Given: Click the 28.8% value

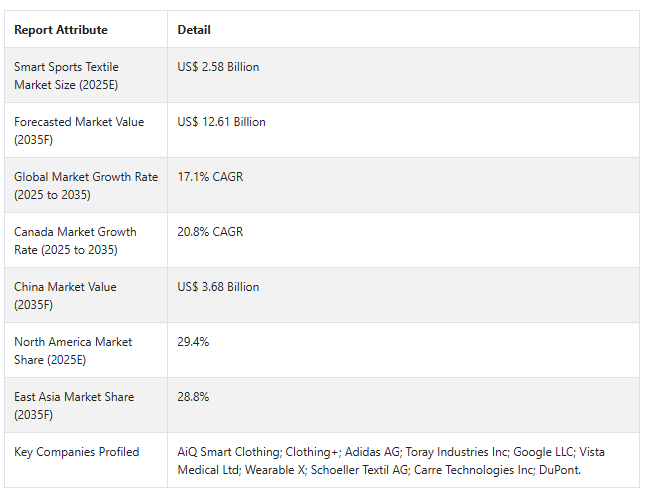Looking at the screenshot, I should click(193, 397).
